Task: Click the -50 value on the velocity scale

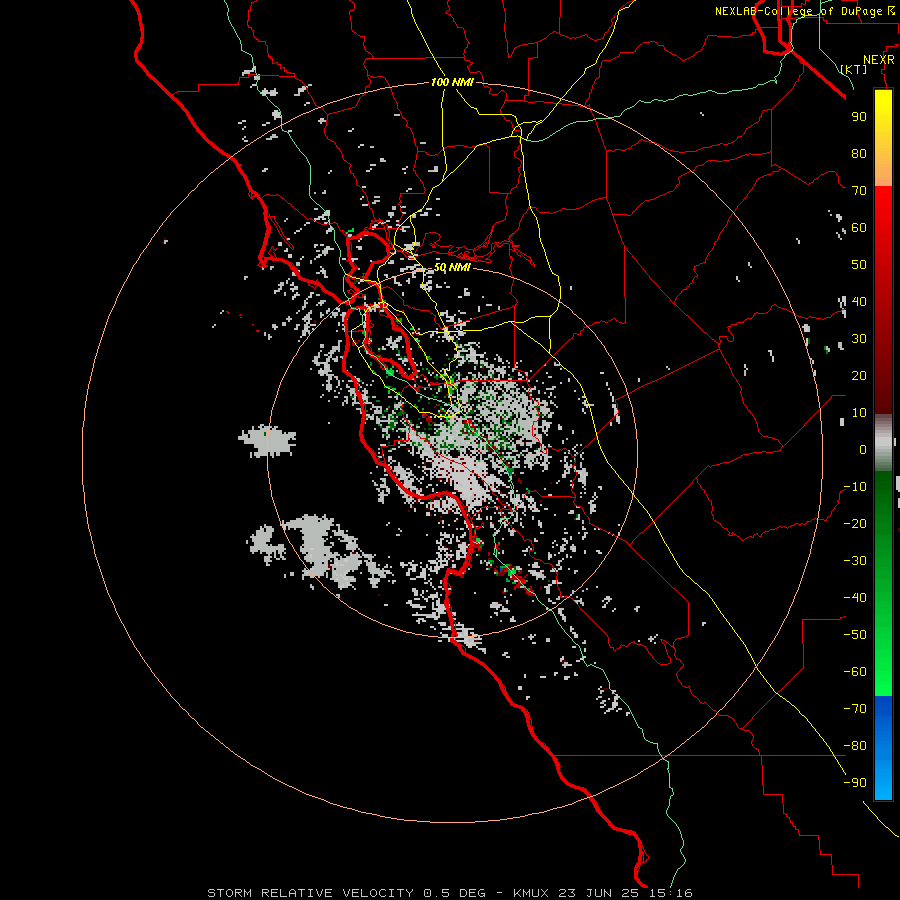Action: [855, 635]
